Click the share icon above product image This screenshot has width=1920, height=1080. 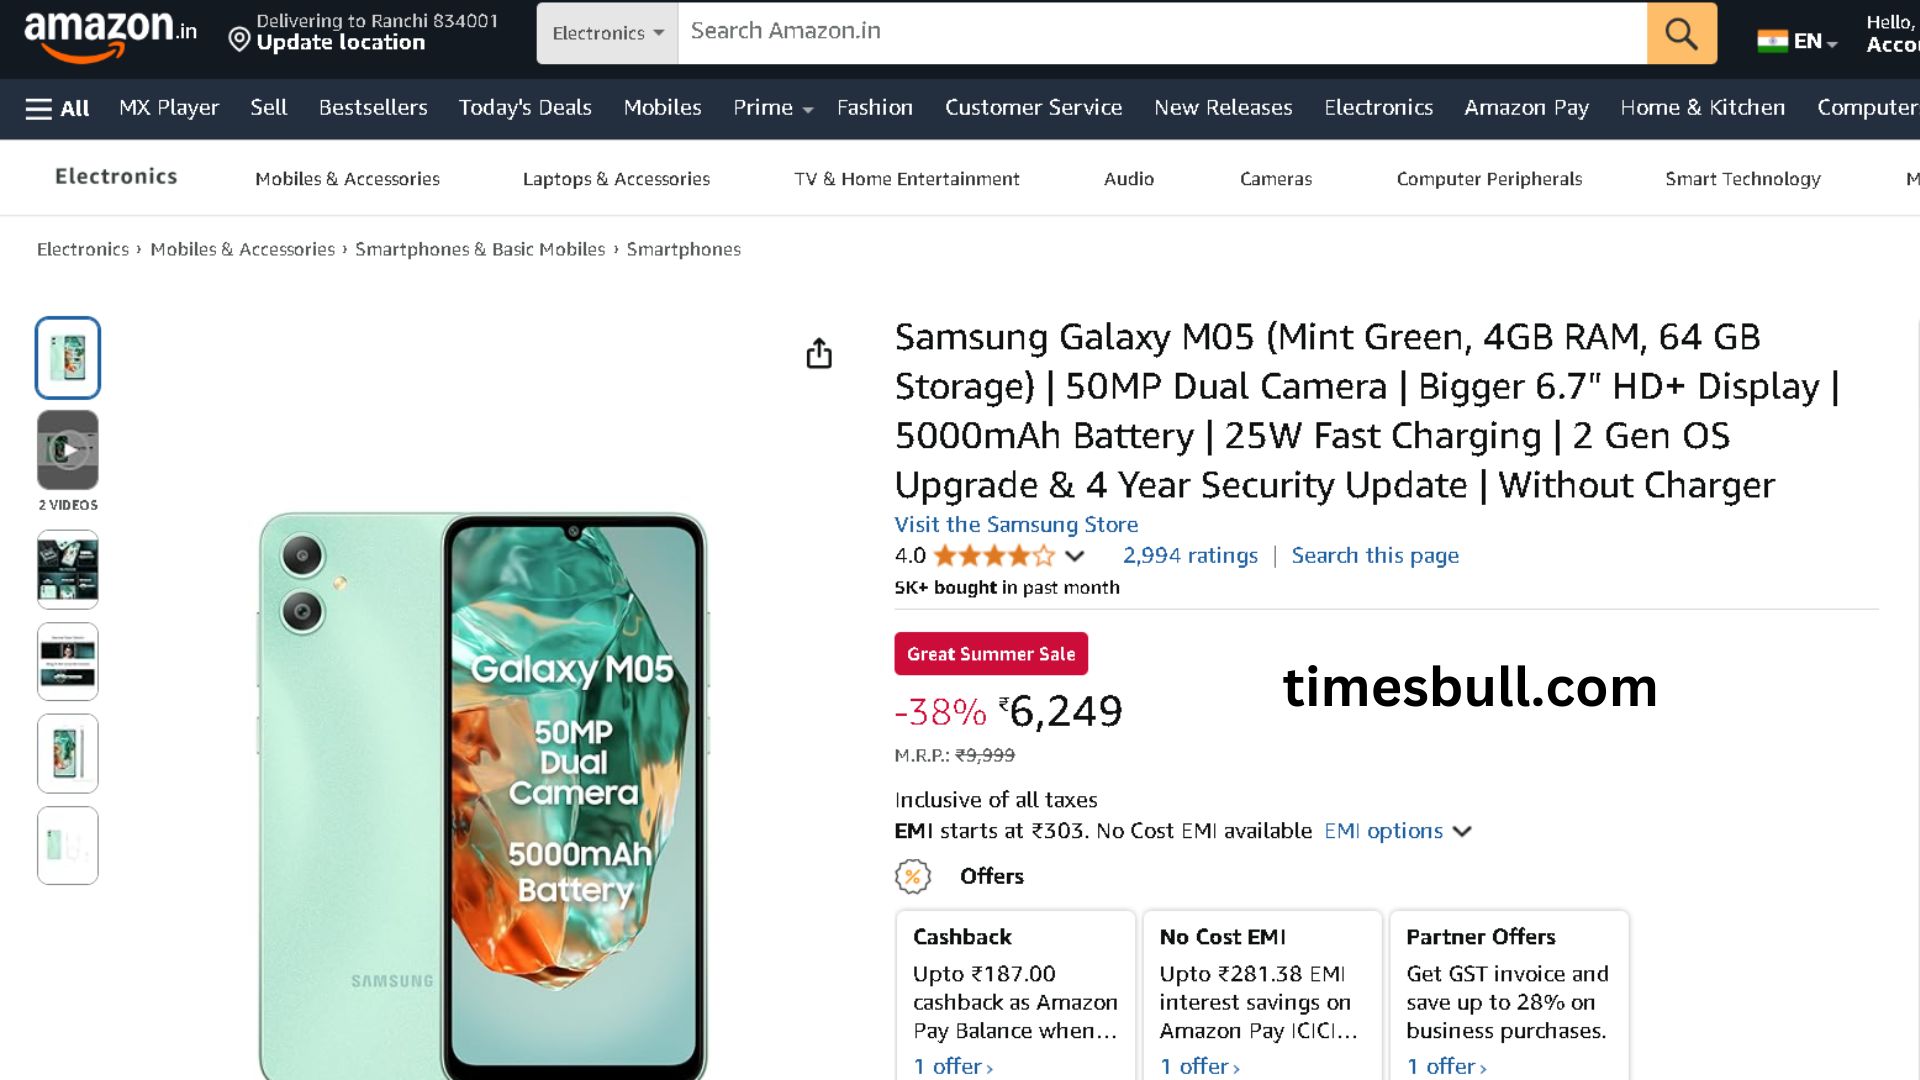tap(819, 353)
